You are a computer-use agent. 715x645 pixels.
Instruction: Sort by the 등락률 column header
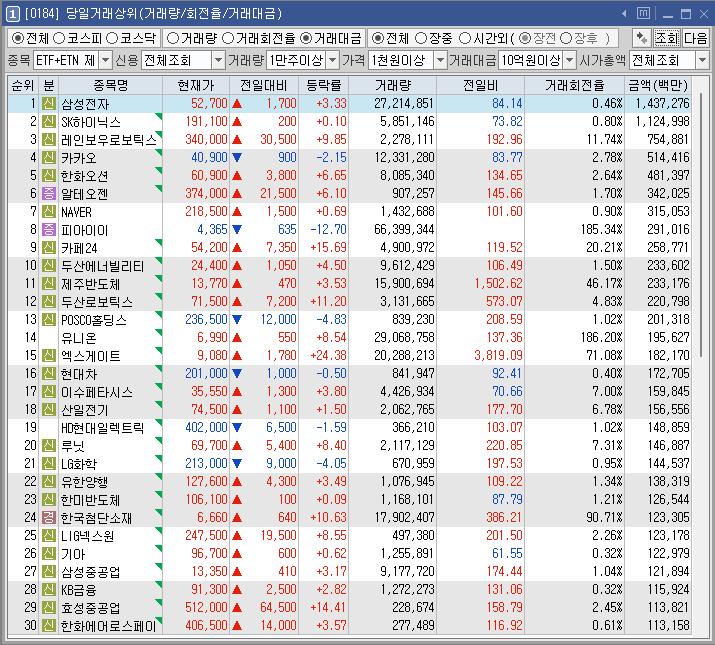323,85
